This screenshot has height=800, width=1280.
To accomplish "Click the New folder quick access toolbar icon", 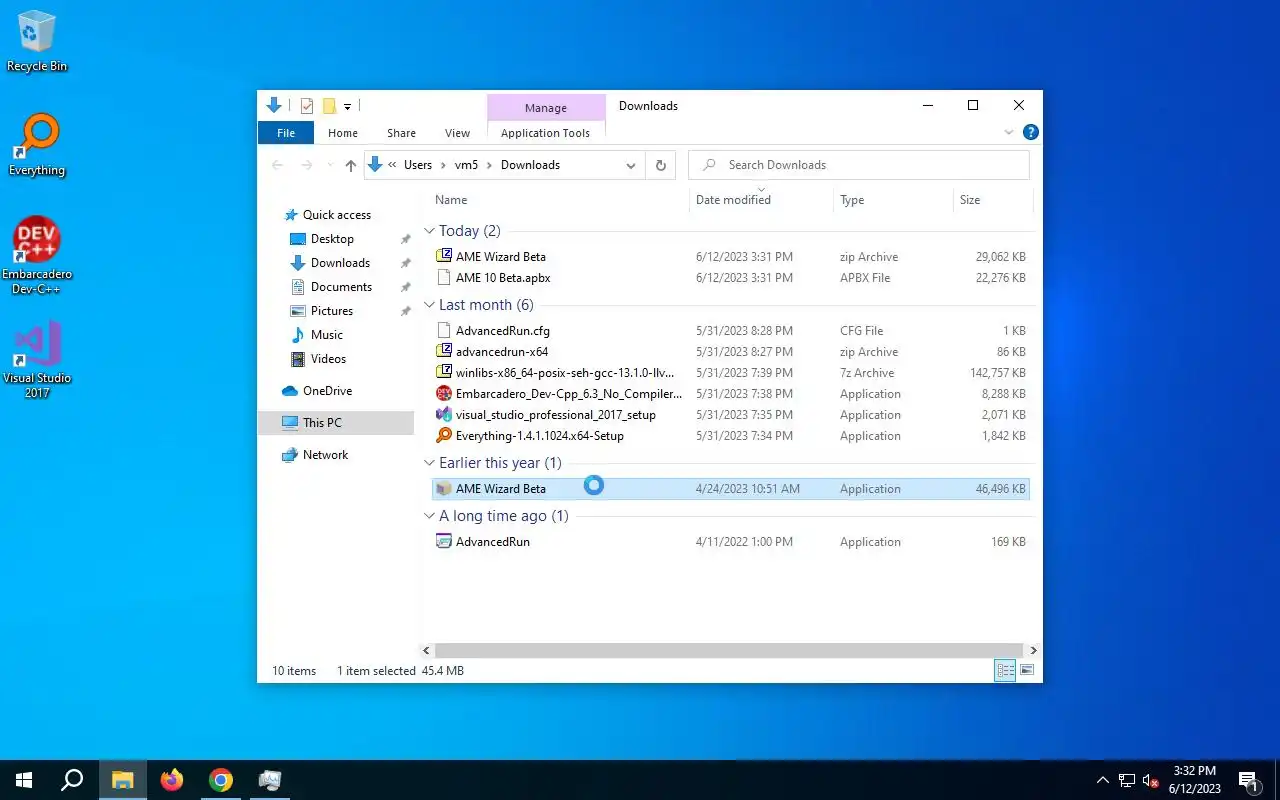I will (x=328, y=106).
